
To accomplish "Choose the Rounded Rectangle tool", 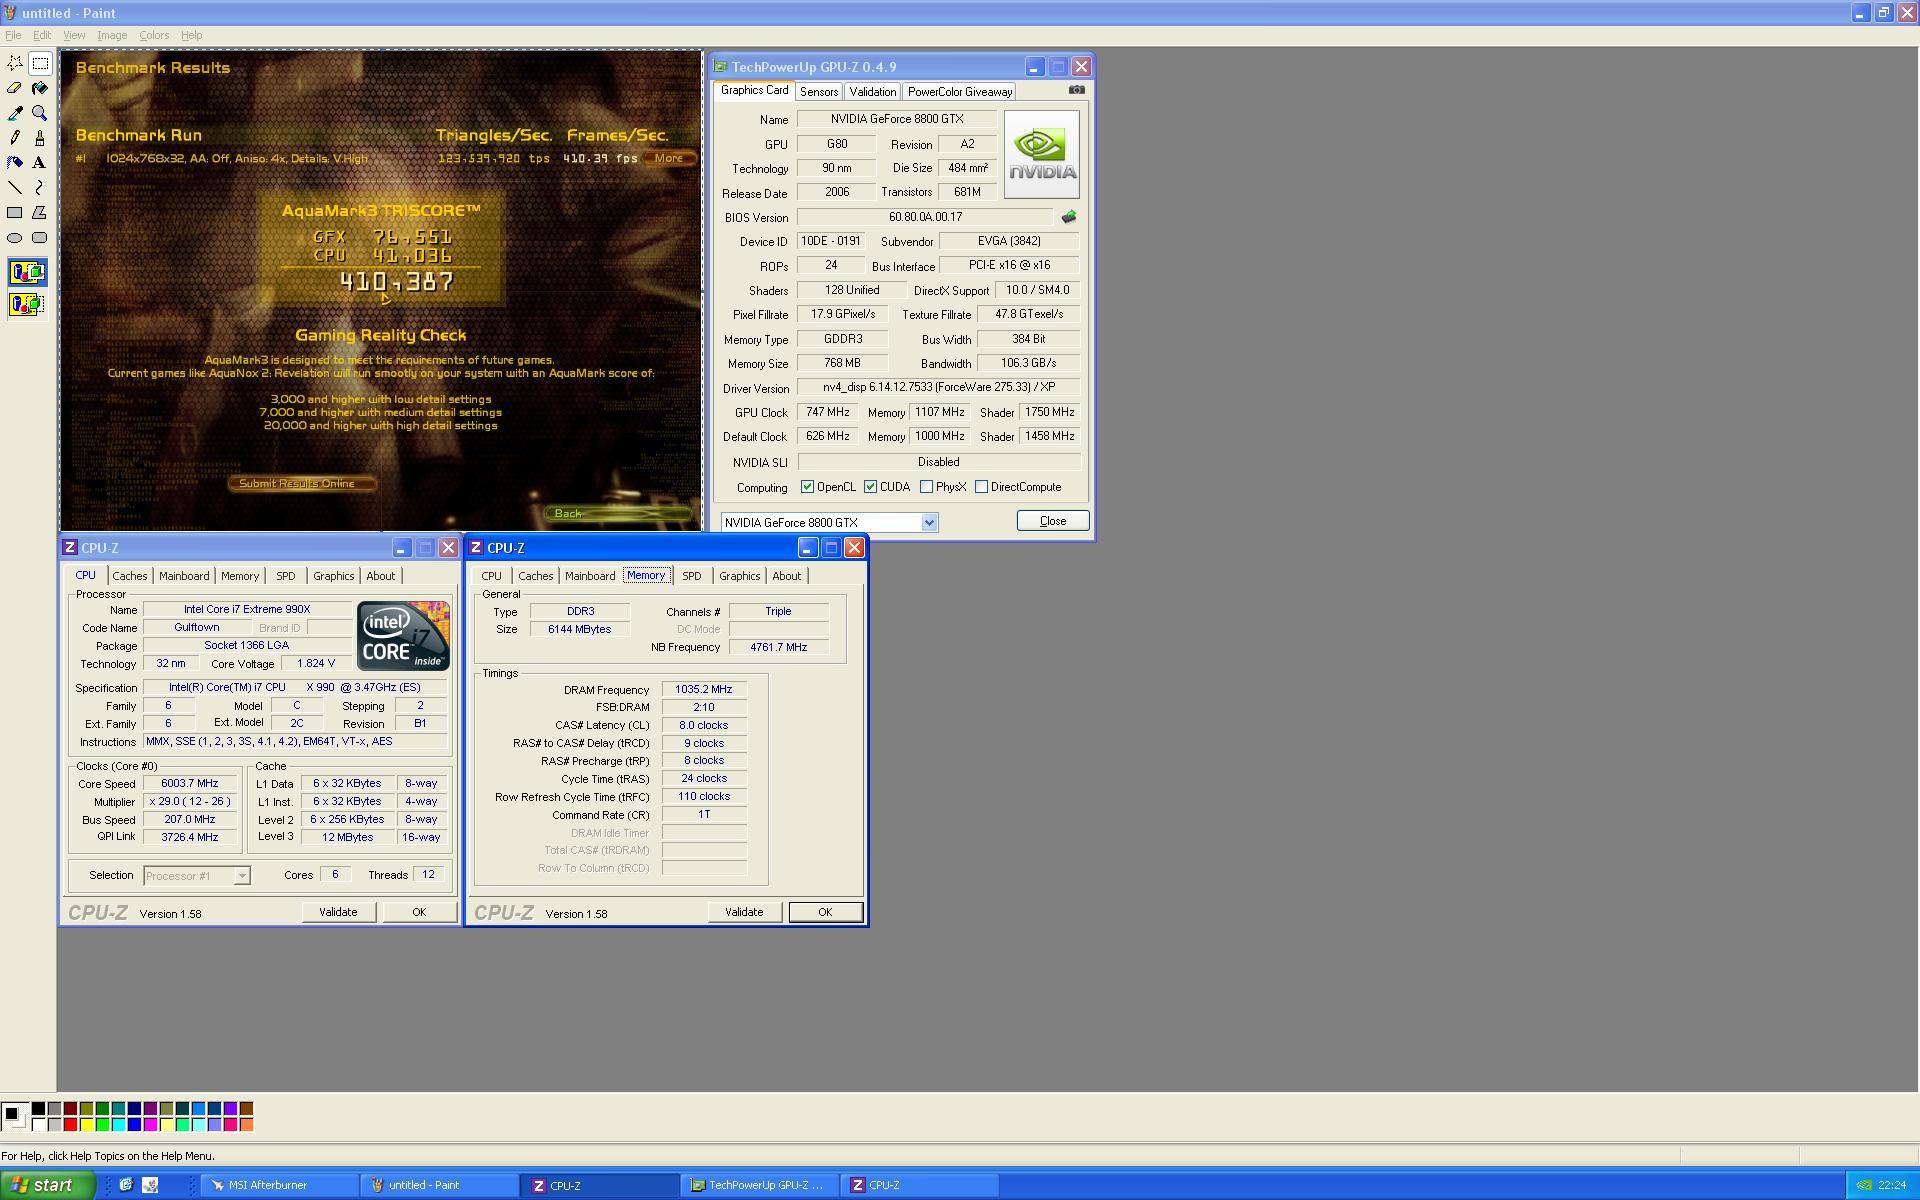I will (x=40, y=238).
